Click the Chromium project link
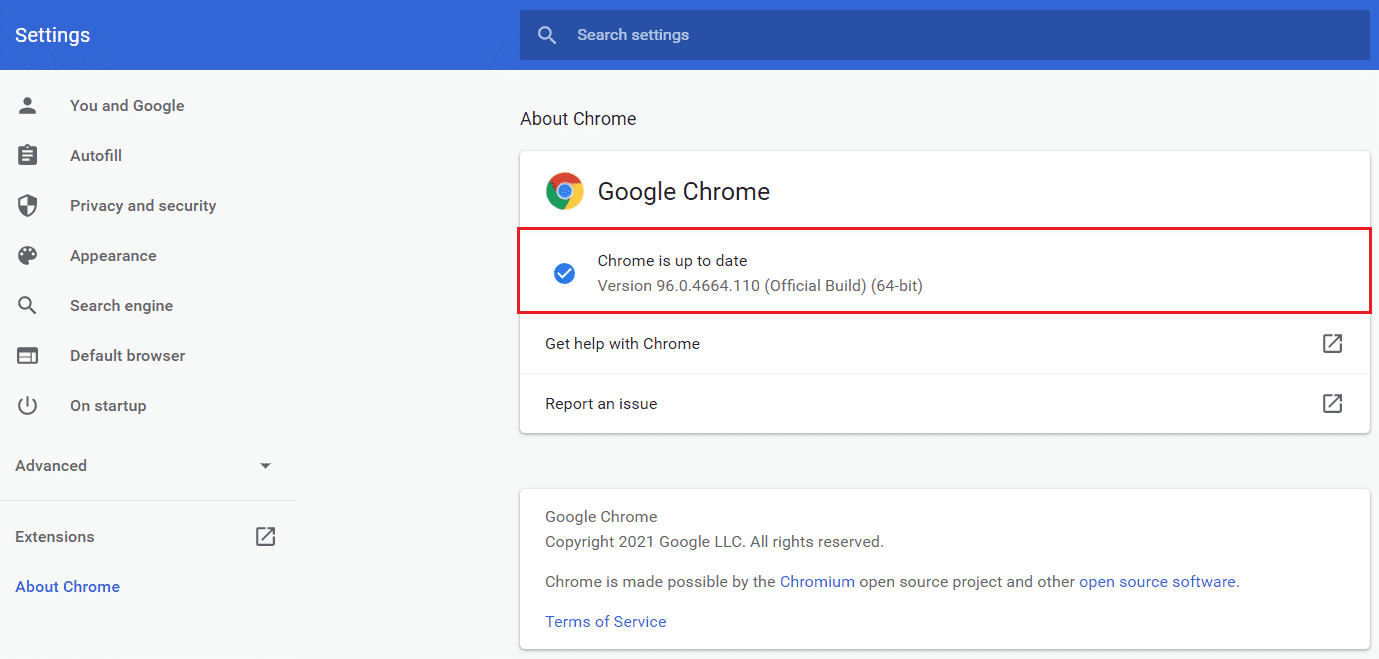 click(x=817, y=581)
